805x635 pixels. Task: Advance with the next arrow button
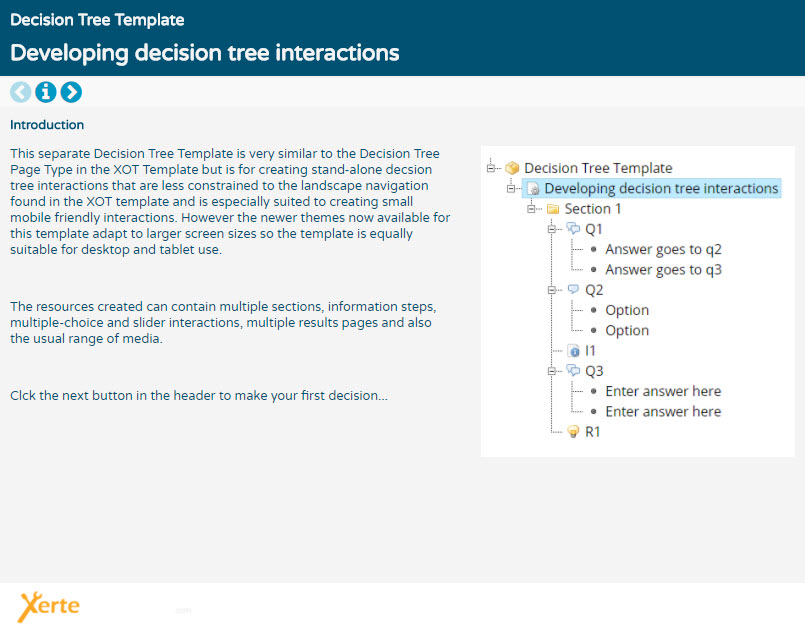(x=71, y=92)
